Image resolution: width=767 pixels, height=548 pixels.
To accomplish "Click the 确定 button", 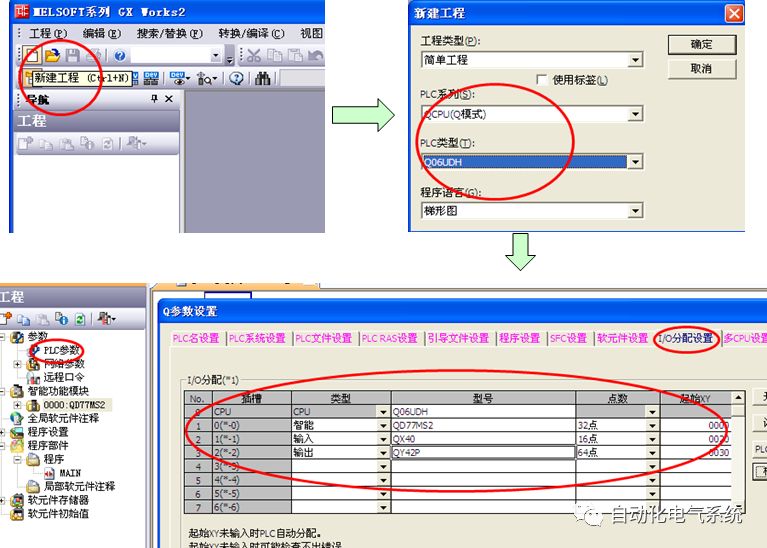I will click(x=701, y=45).
